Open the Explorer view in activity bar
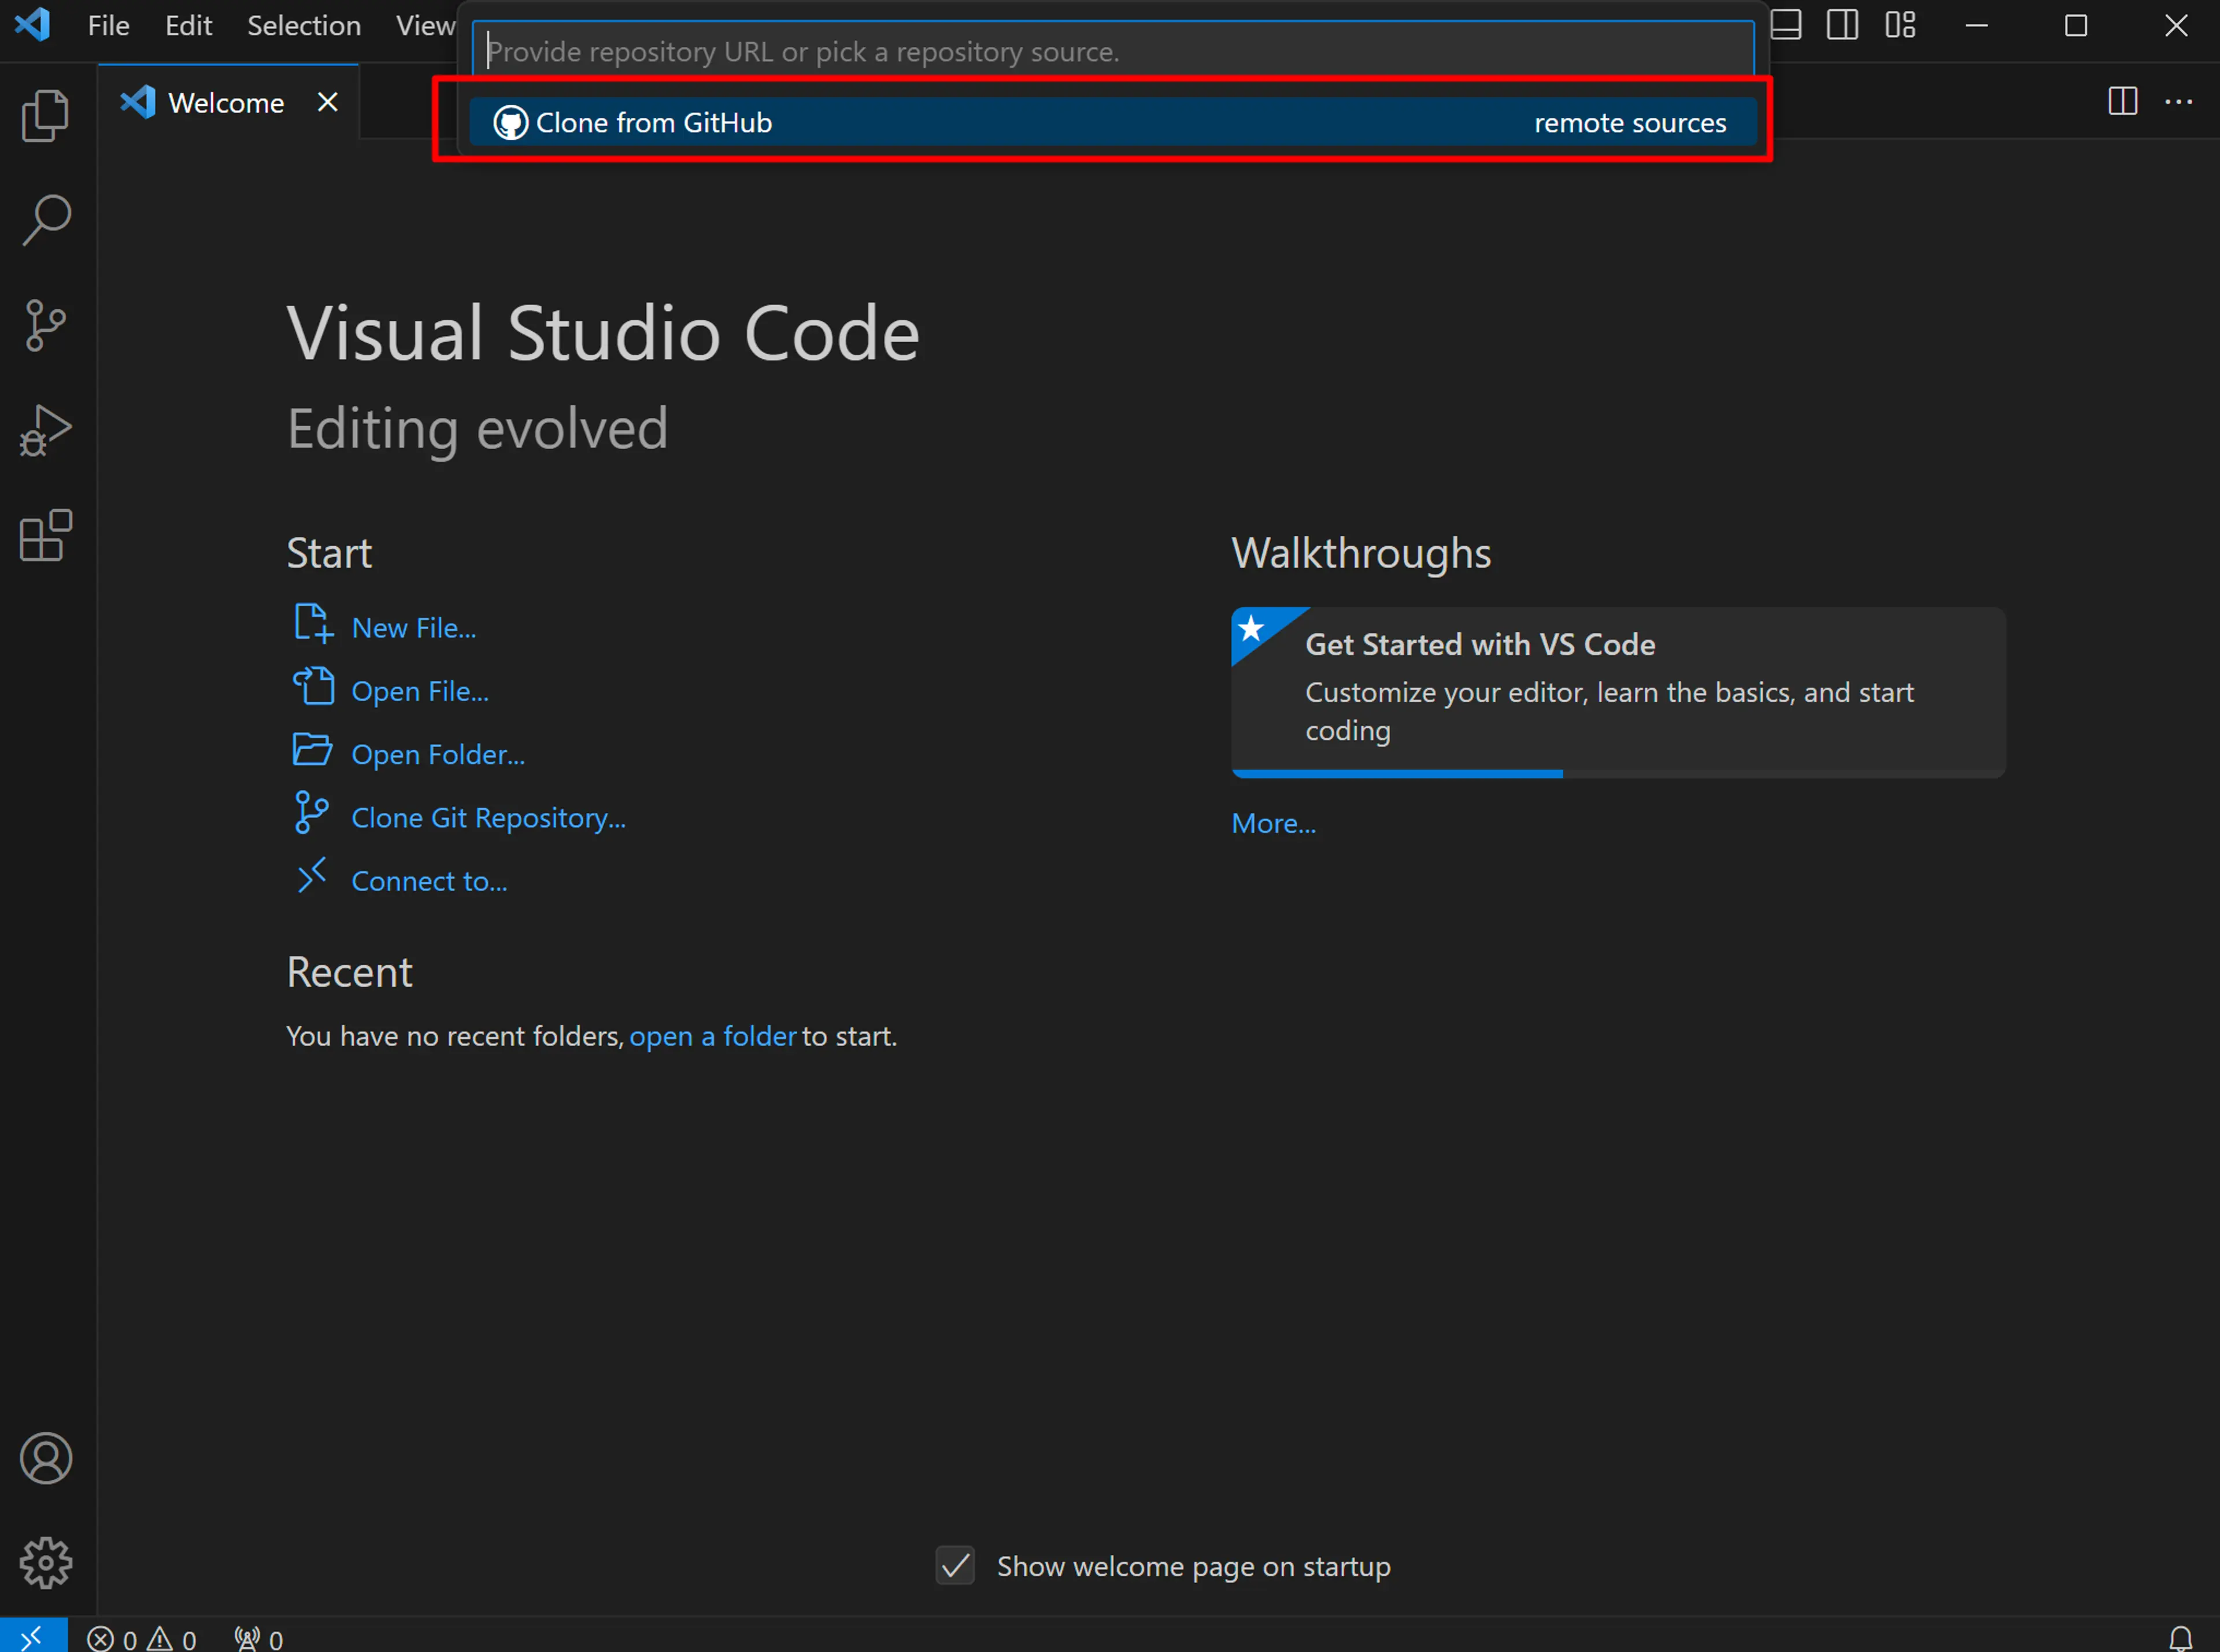The height and width of the screenshot is (1652, 2220). click(46, 115)
